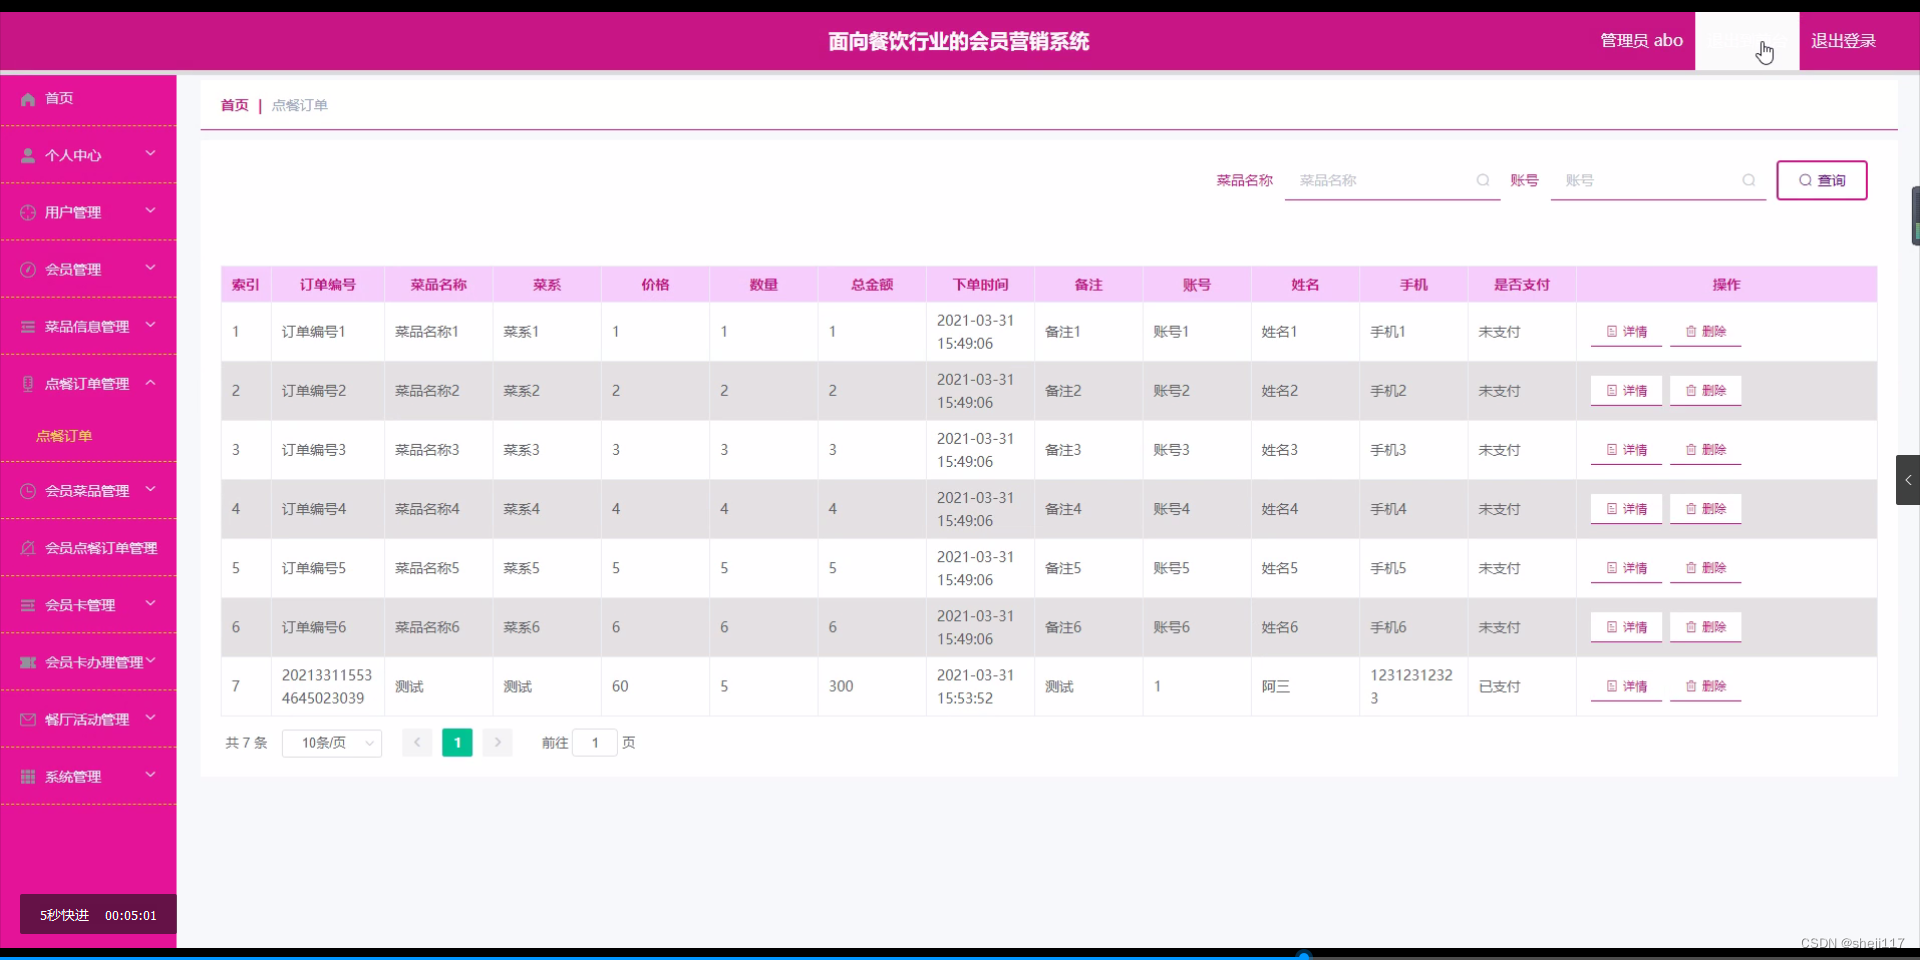The image size is (1920, 960).
Task: Click the next page arrow in pagination
Action: (497, 743)
